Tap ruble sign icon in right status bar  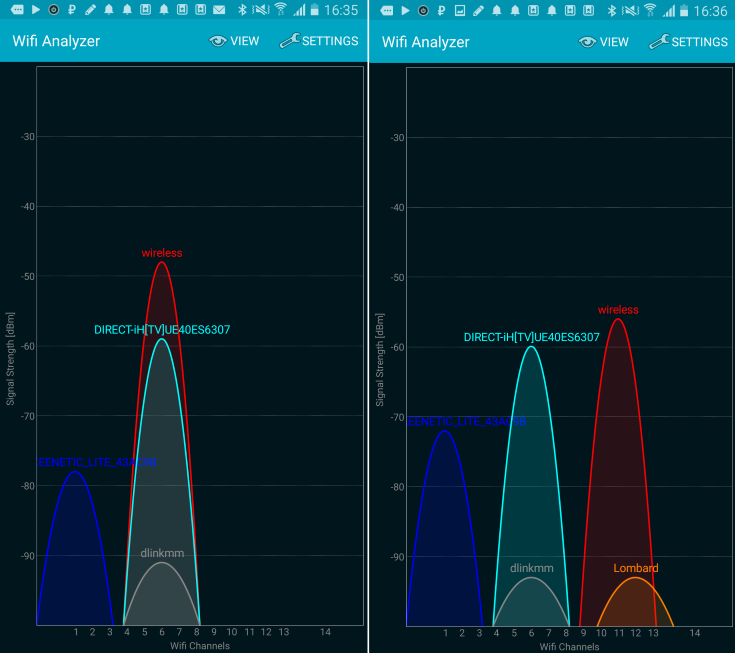(x=441, y=11)
